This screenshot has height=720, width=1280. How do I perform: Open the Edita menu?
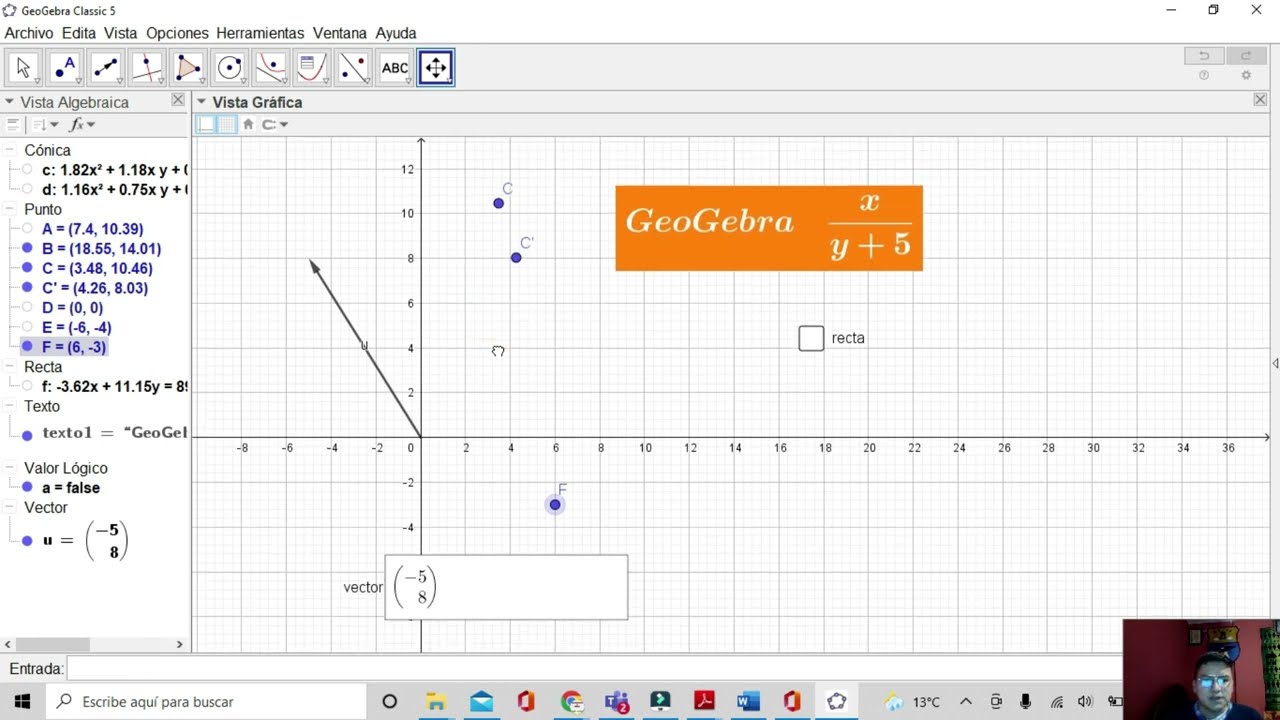pyautogui.click(x=79, y=33)
